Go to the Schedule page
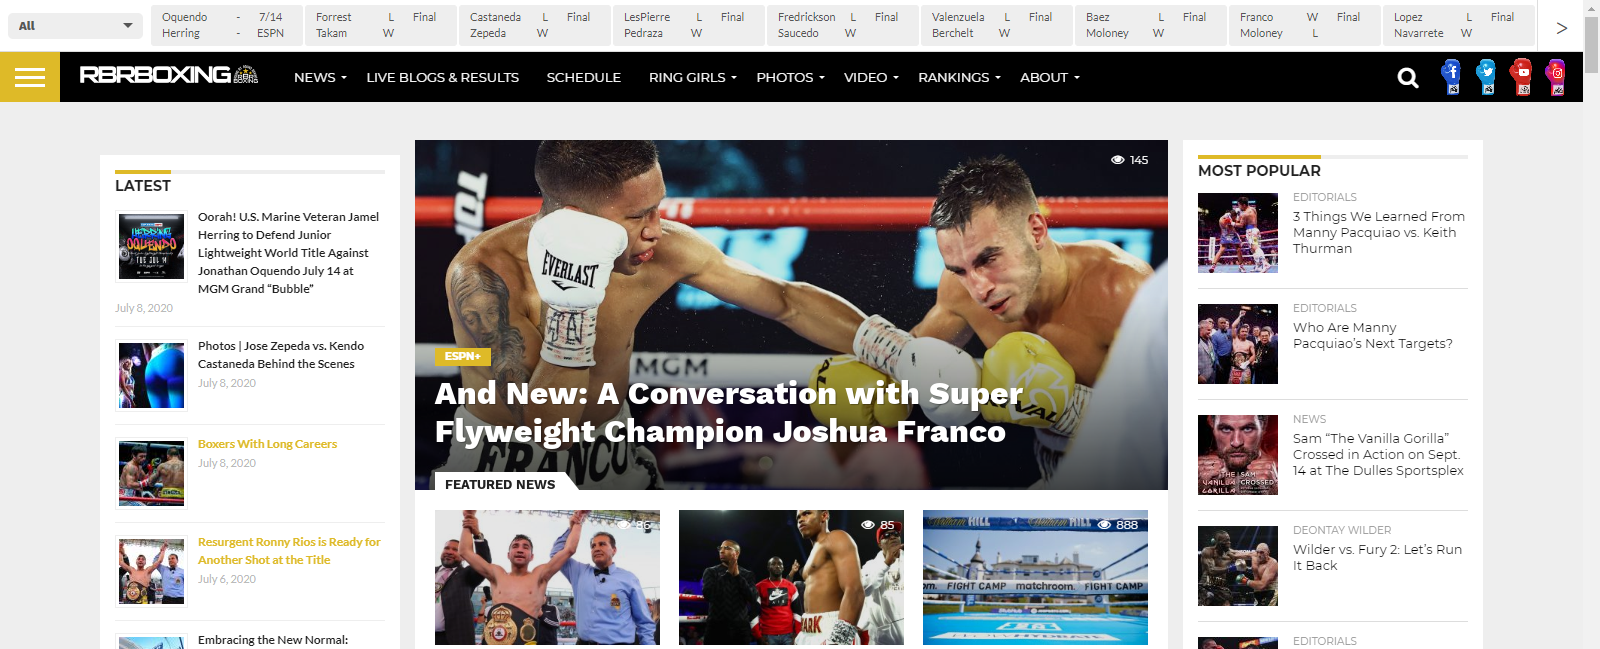The width and height of the screenshot is (1600, 649). pyautogui.click(x=583, y=77)
